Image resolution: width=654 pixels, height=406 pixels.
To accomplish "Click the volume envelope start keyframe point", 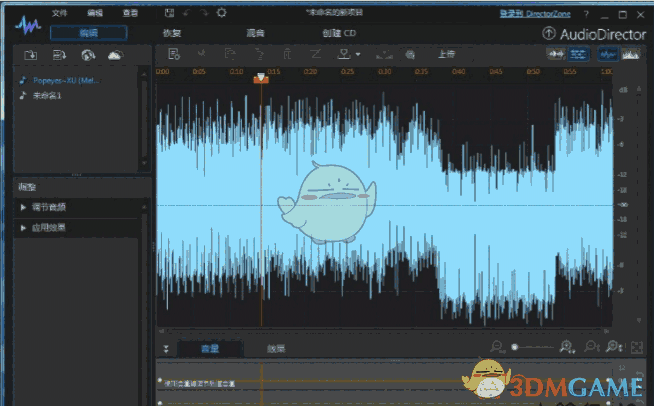I will click(x=159, y=380).
